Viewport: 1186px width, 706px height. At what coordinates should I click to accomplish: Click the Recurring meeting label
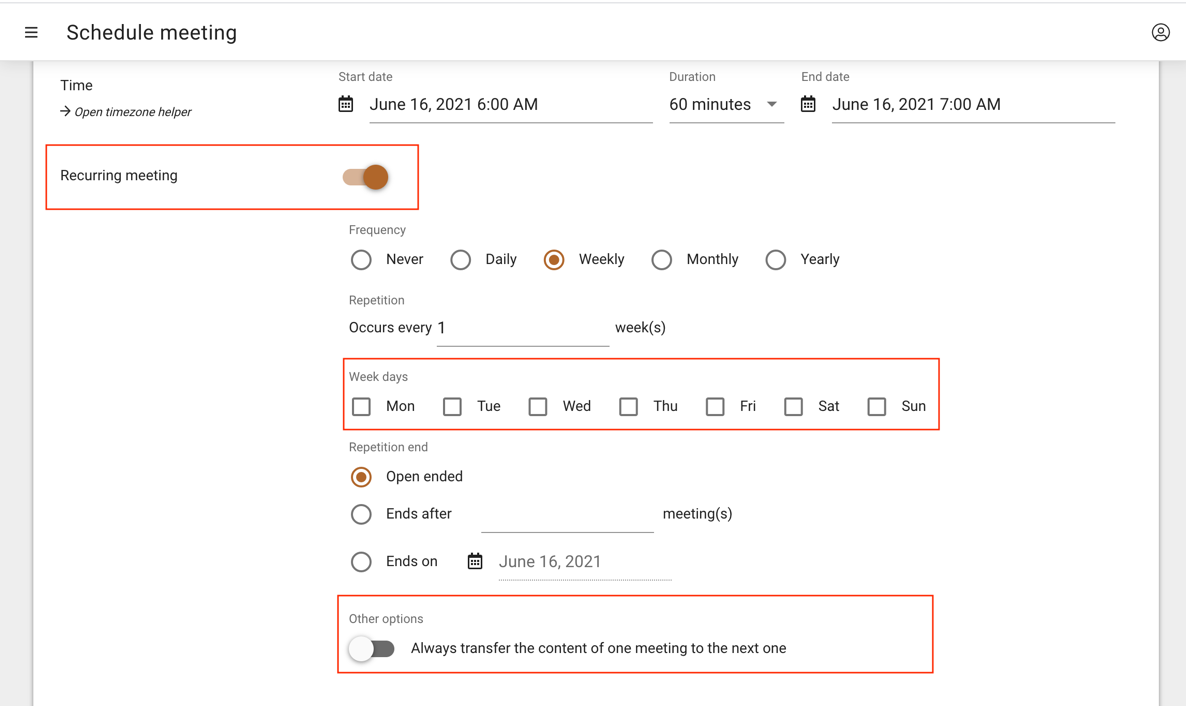(119, 176)
